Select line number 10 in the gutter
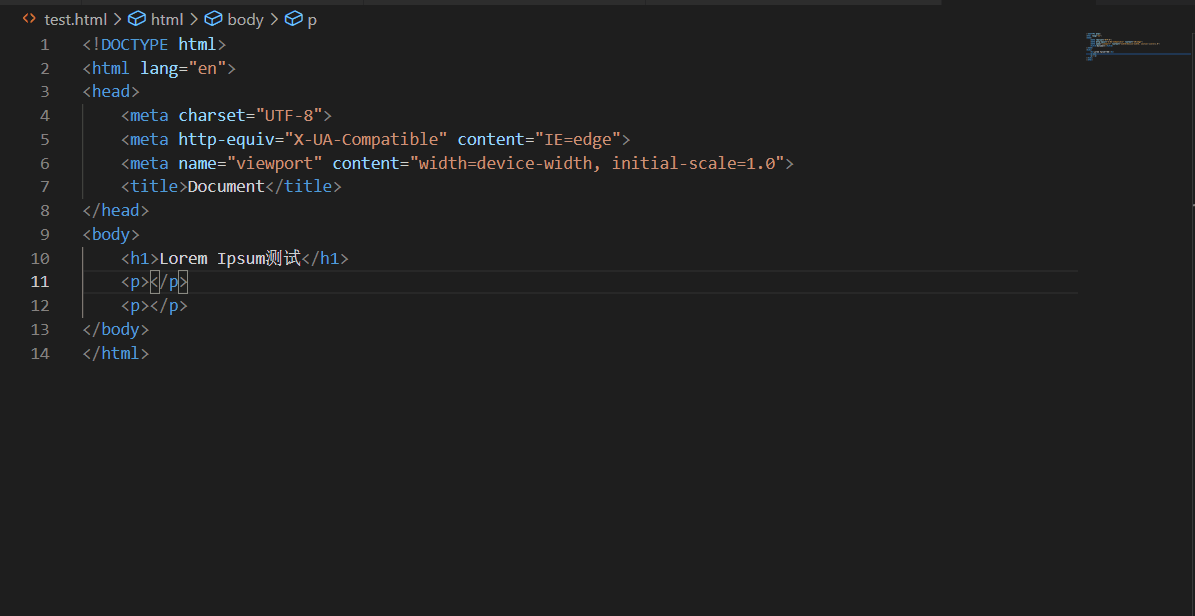The height and width of the screenshot is (616, 1195). (x=40, y=257)
